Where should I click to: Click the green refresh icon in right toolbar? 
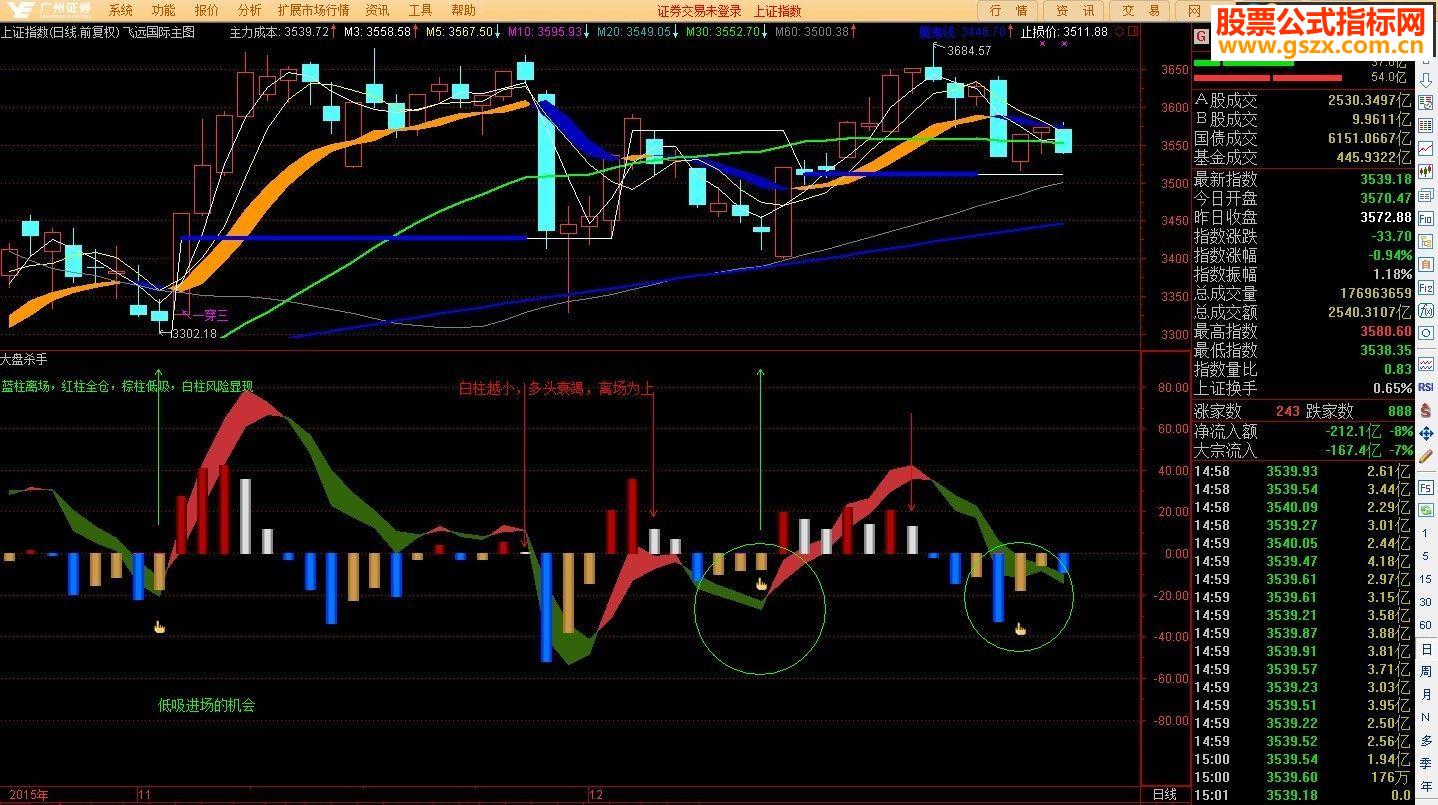[x=1426, y=510]
